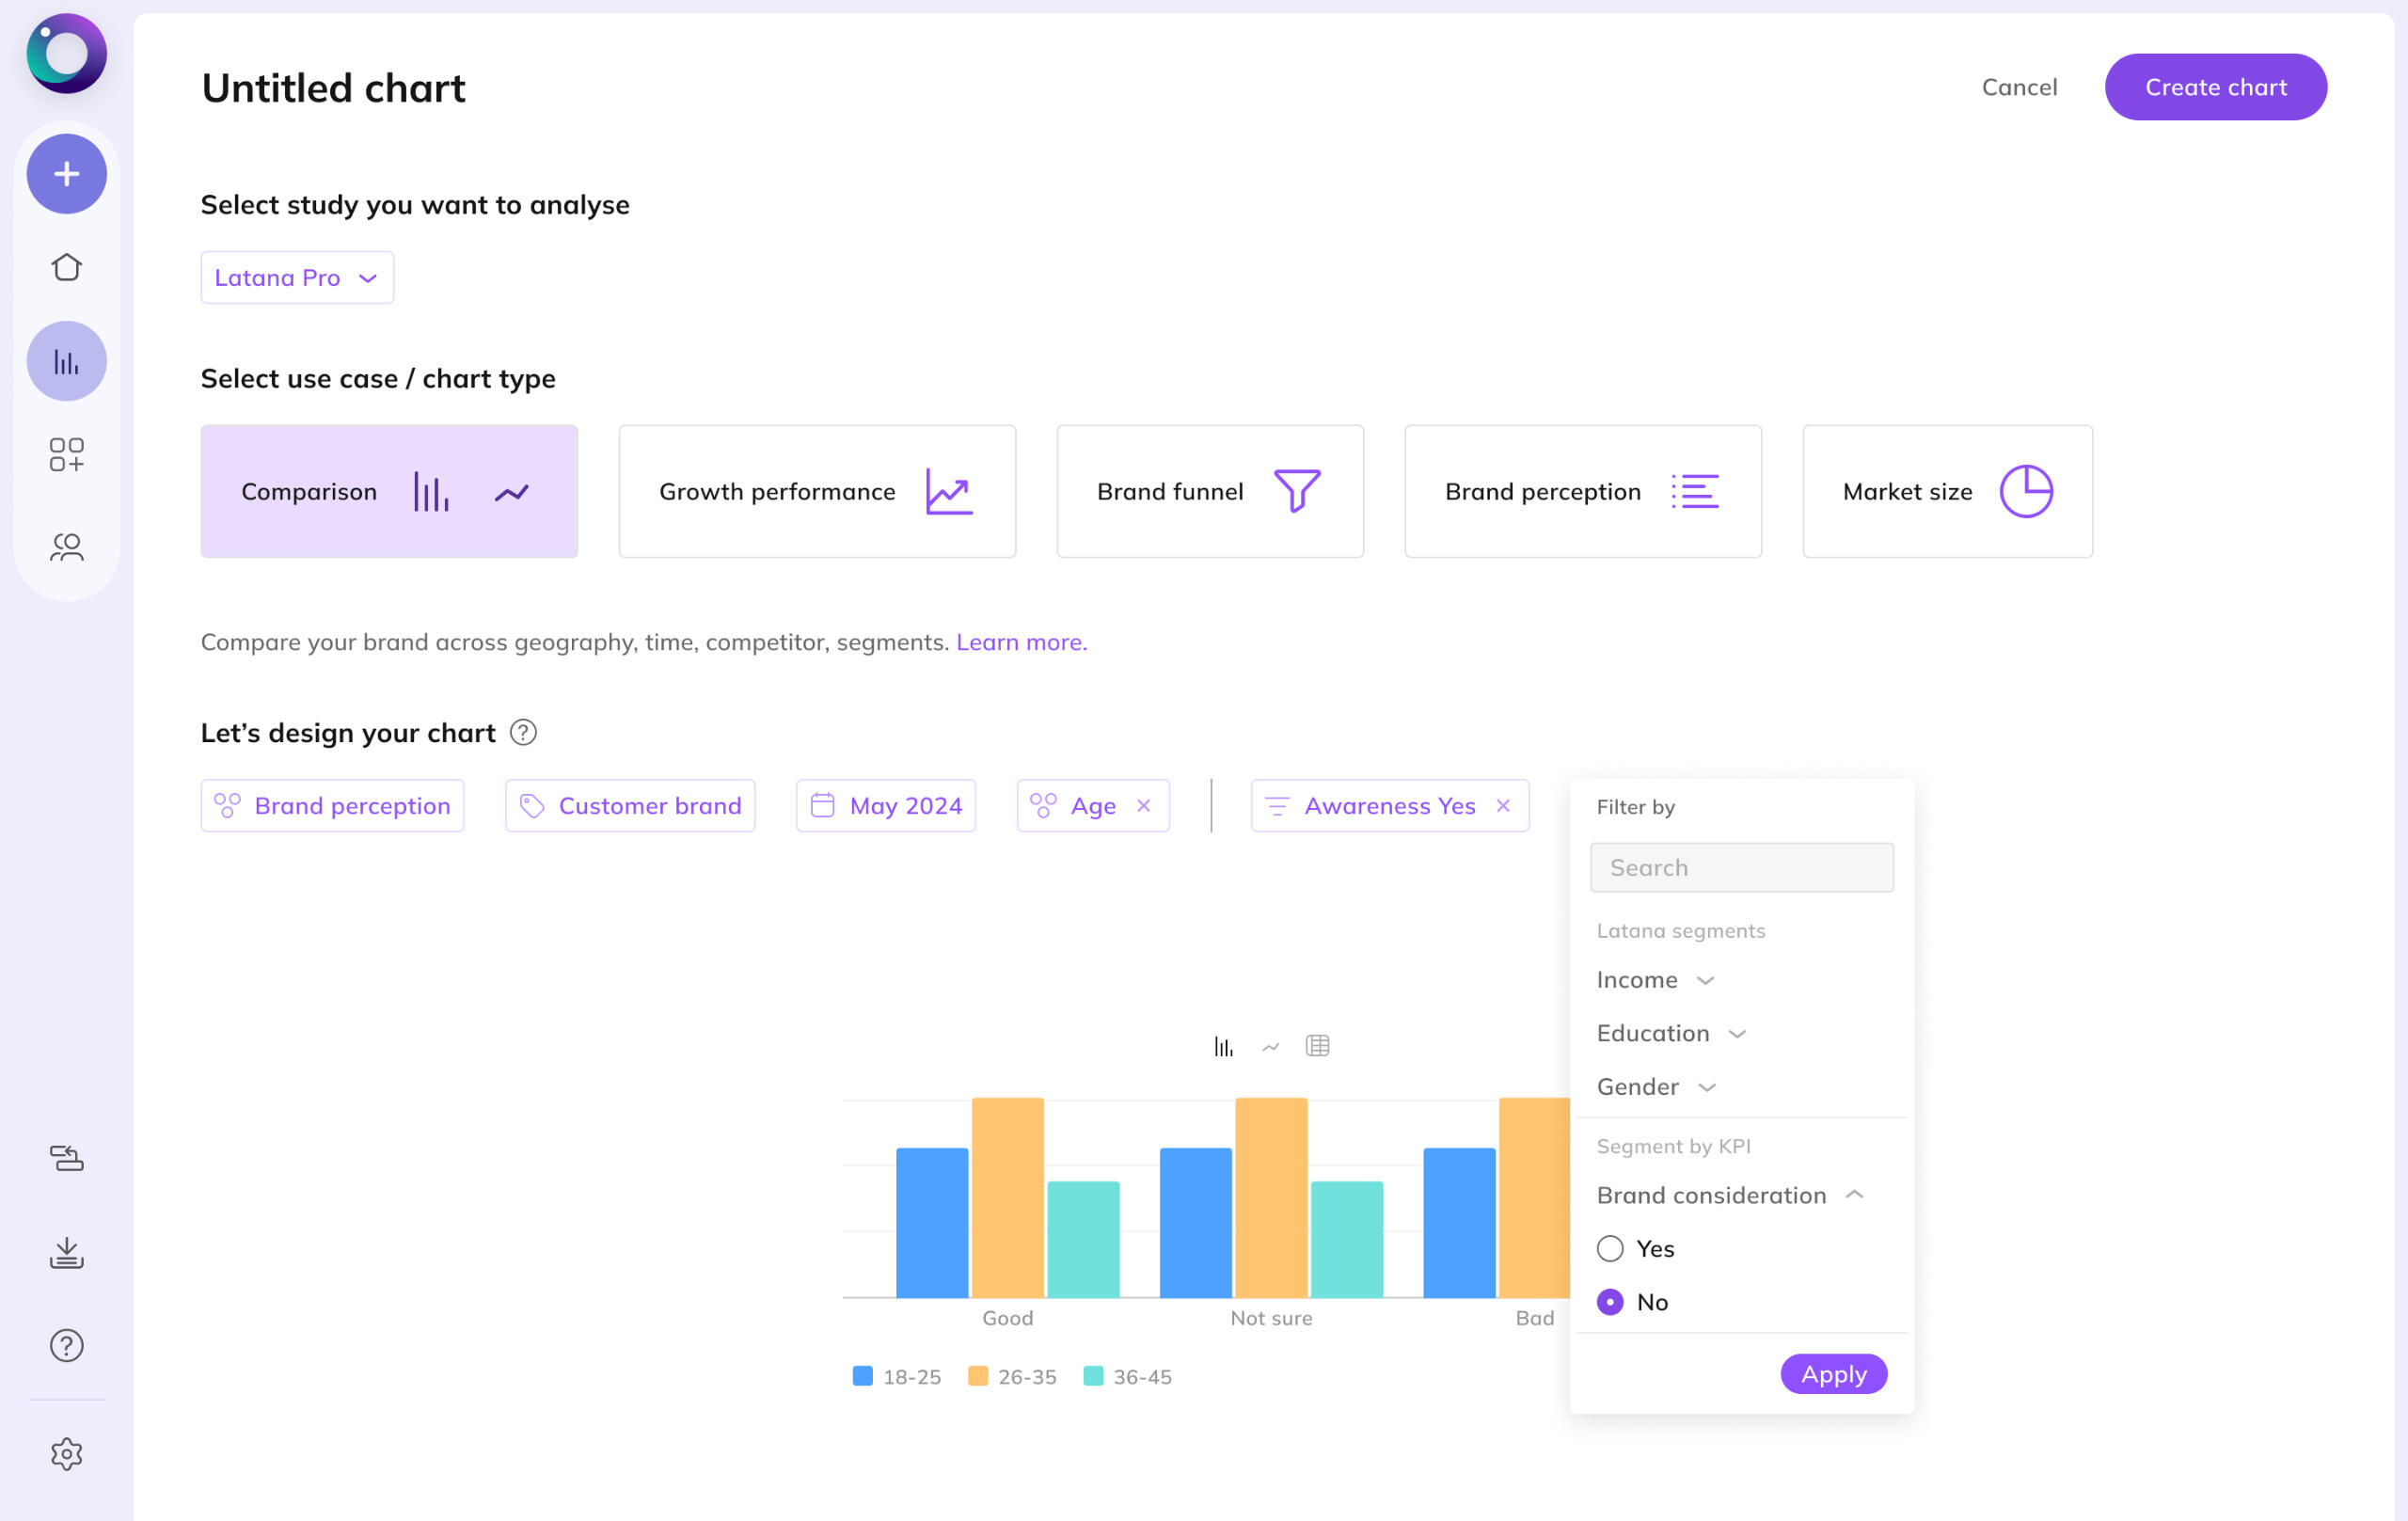
Task: Follow the Learn more link
Action: [1021, 642]
